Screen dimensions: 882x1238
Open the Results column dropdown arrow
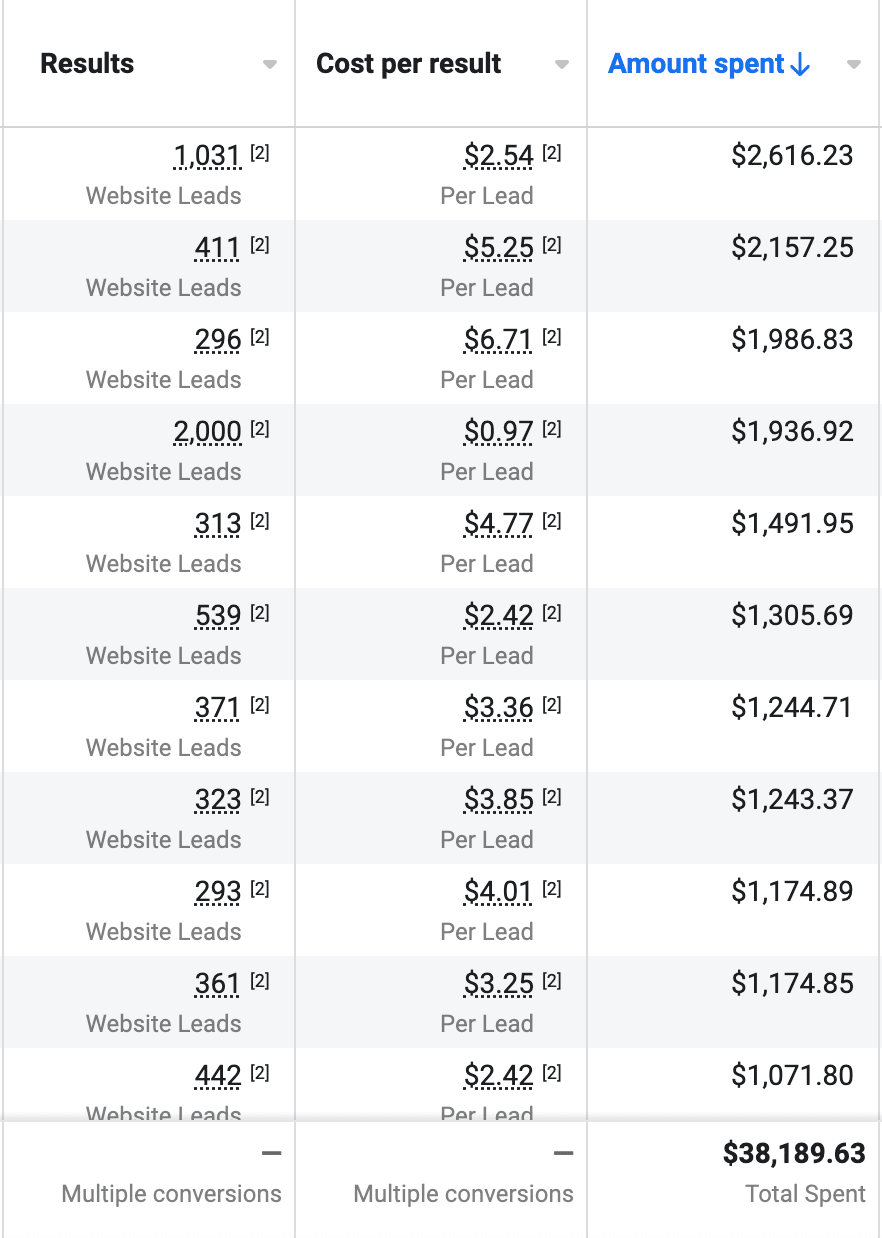(269, 65)
